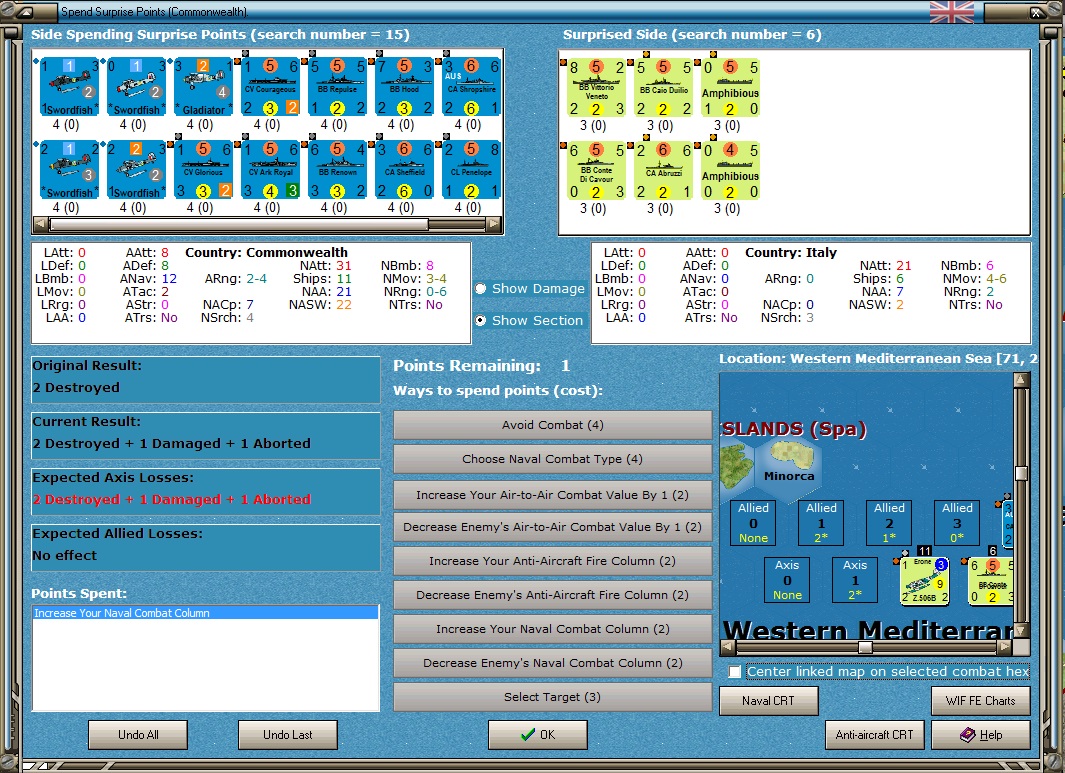
Task: Select the CV Courageous carrier unit
Action: pos(271,87)
